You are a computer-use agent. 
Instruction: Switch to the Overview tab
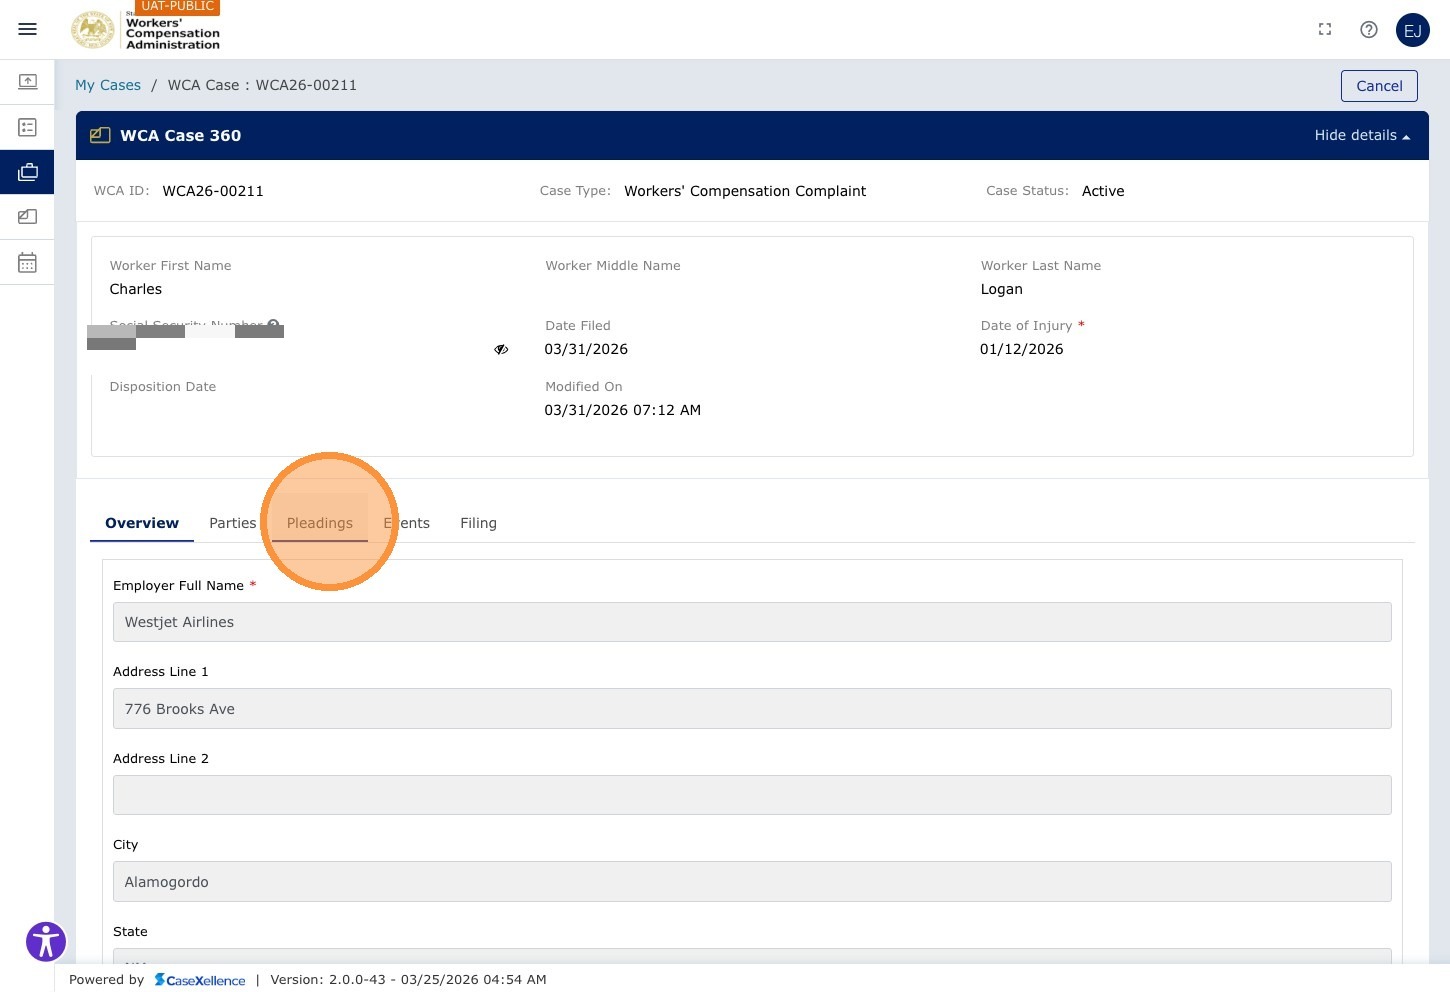[142, 523]
